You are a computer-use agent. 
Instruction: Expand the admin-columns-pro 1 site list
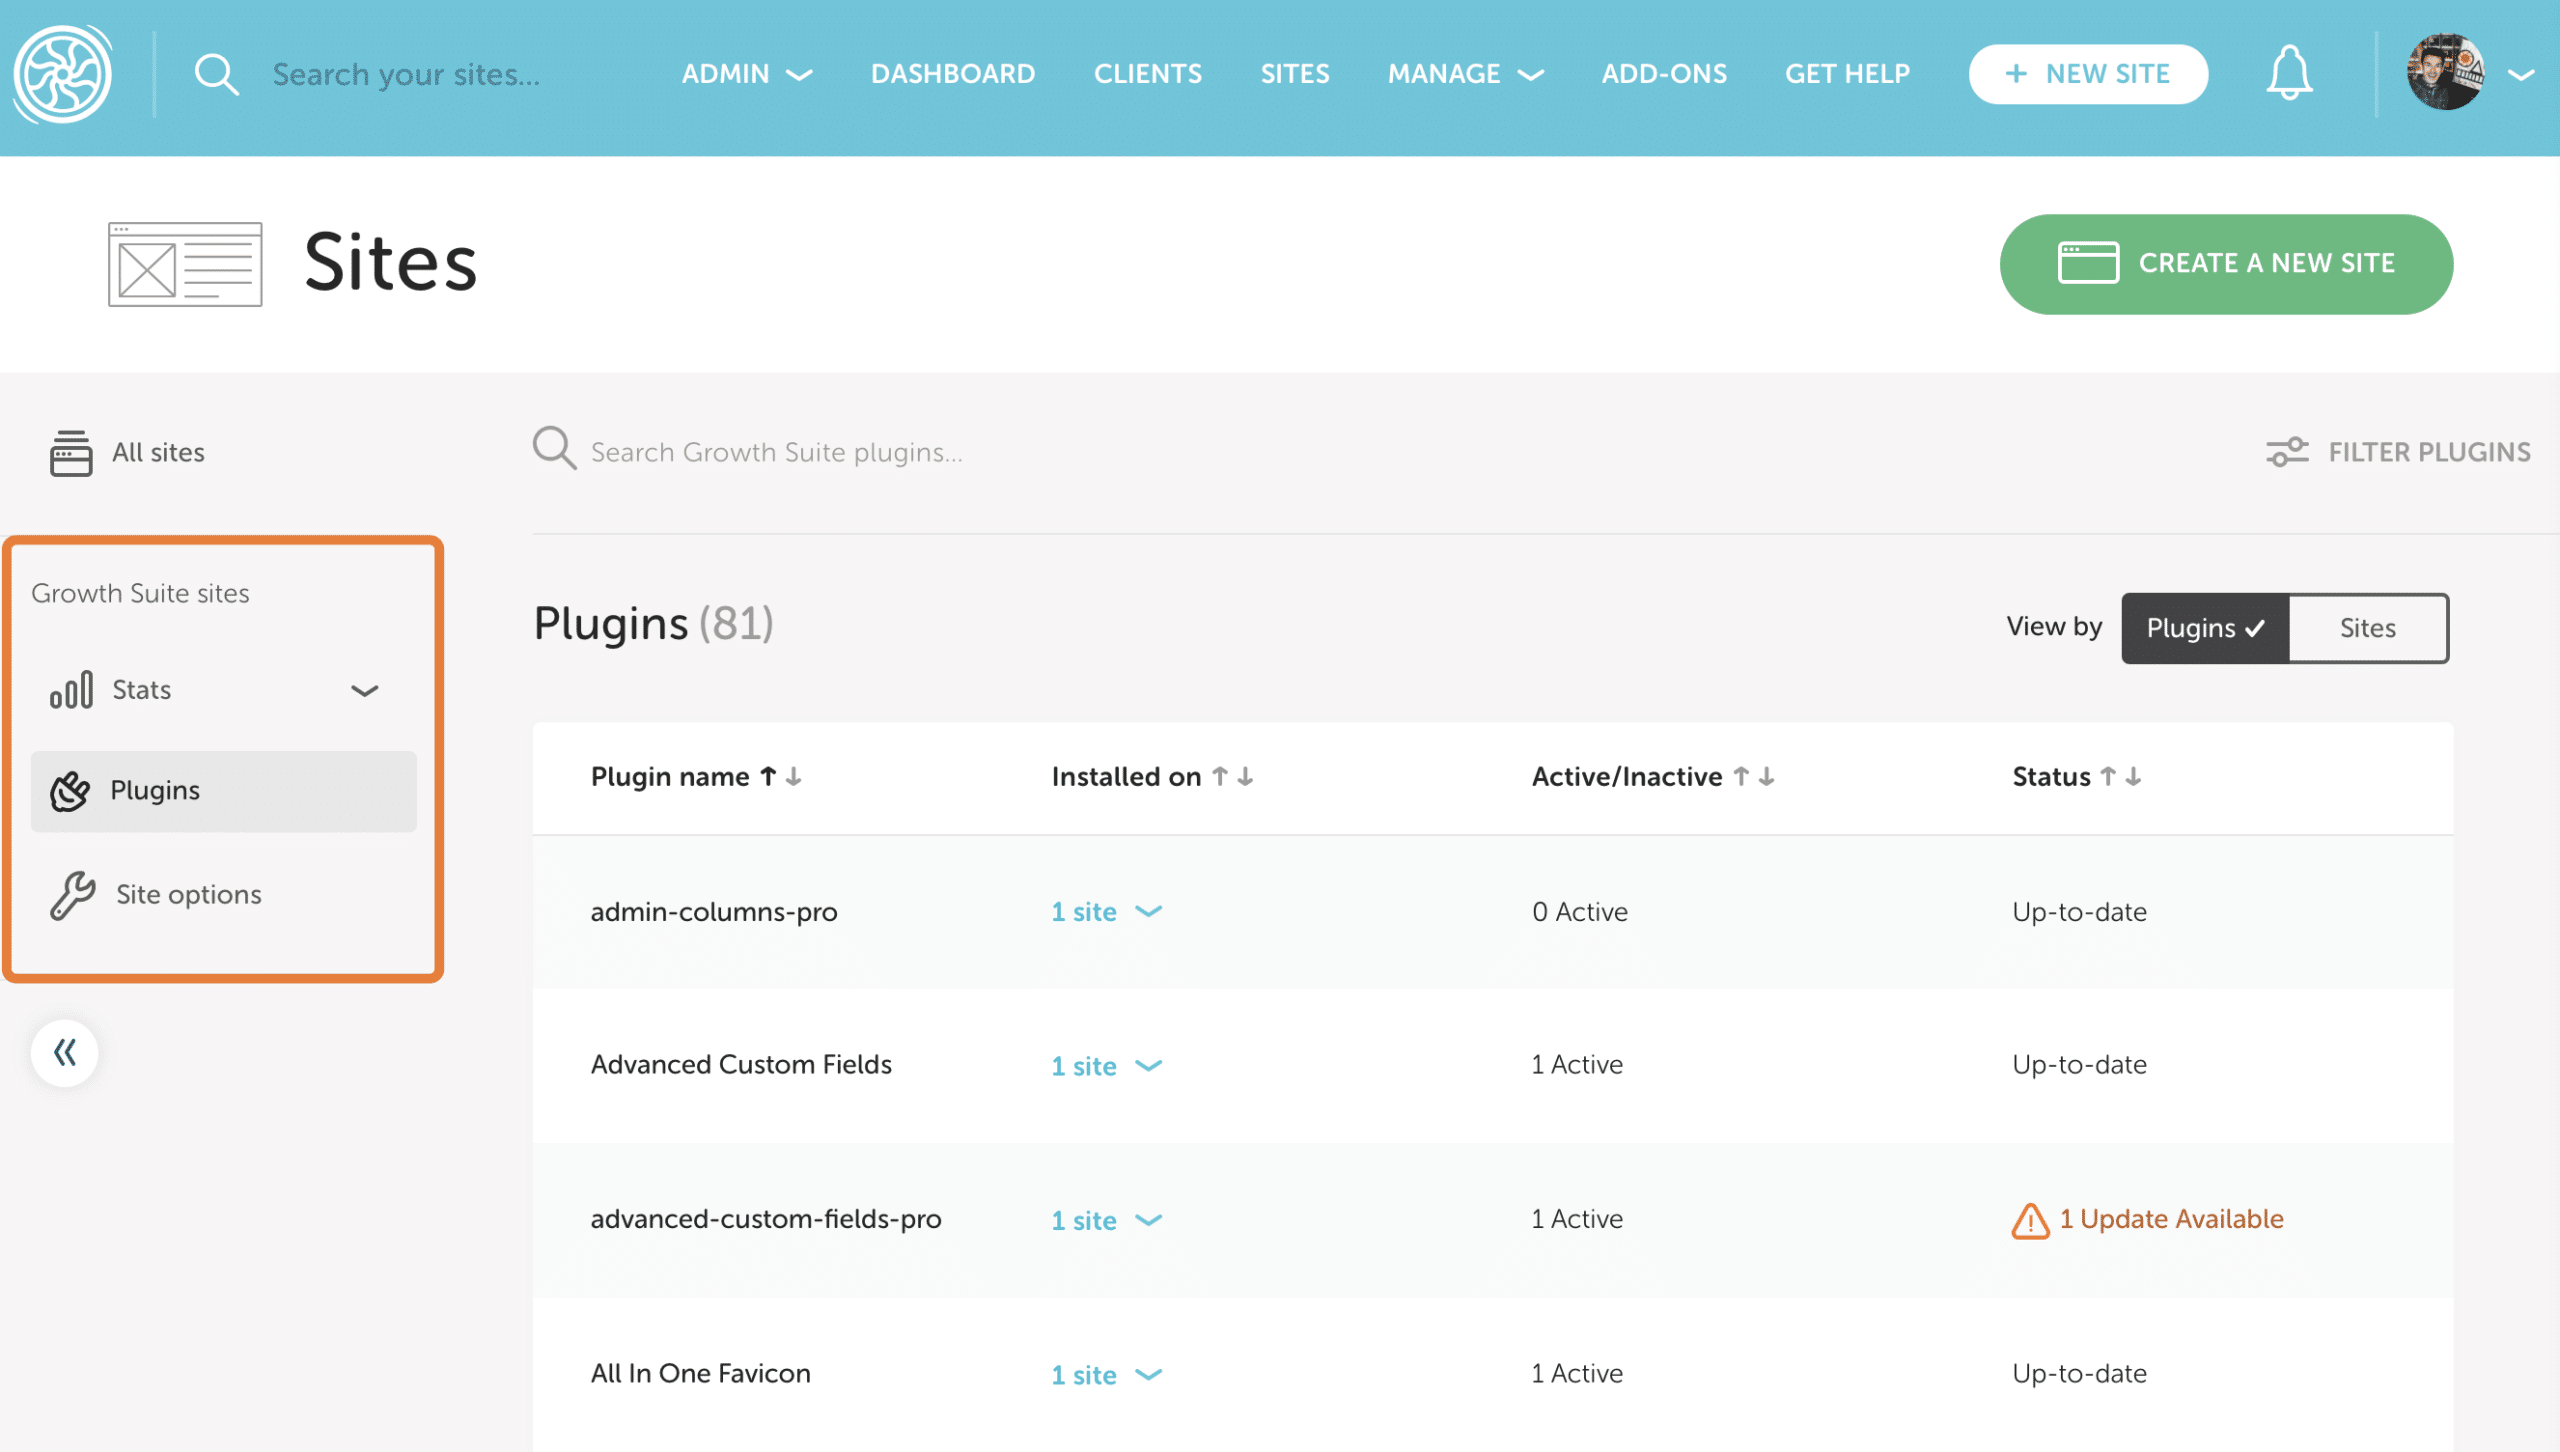pyautogui.click(x=1105, y=912)
